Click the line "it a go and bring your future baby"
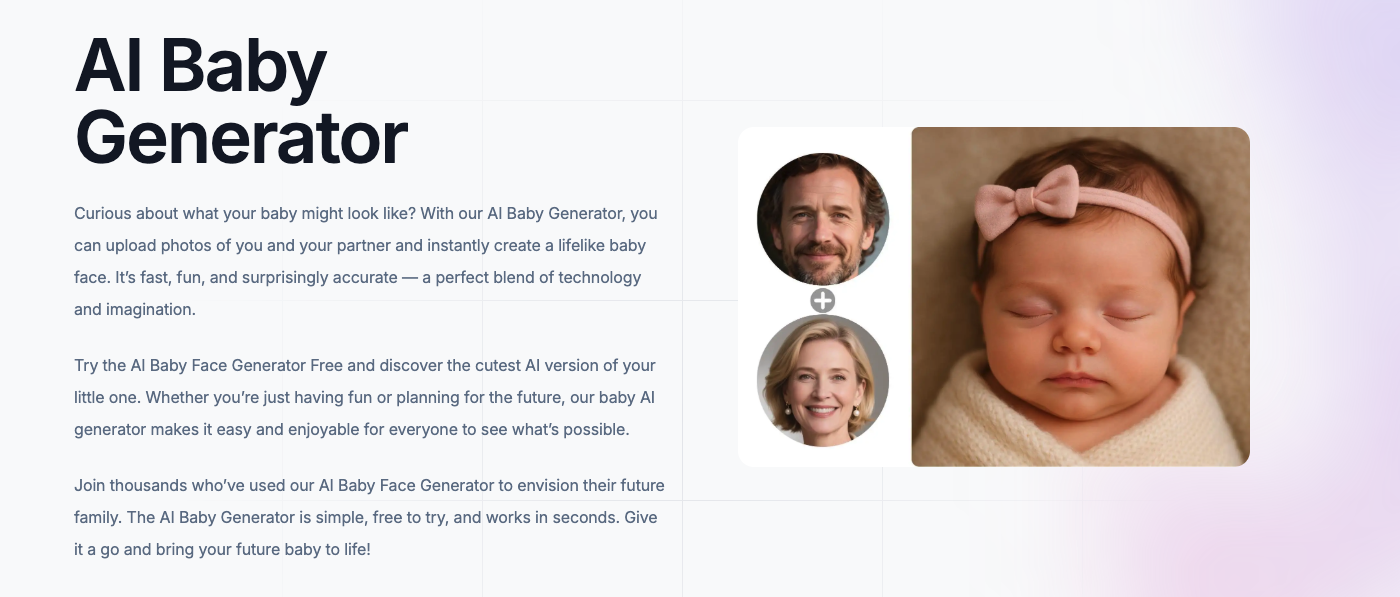Viewport: 1400px width, 597px height. point(222,549)
